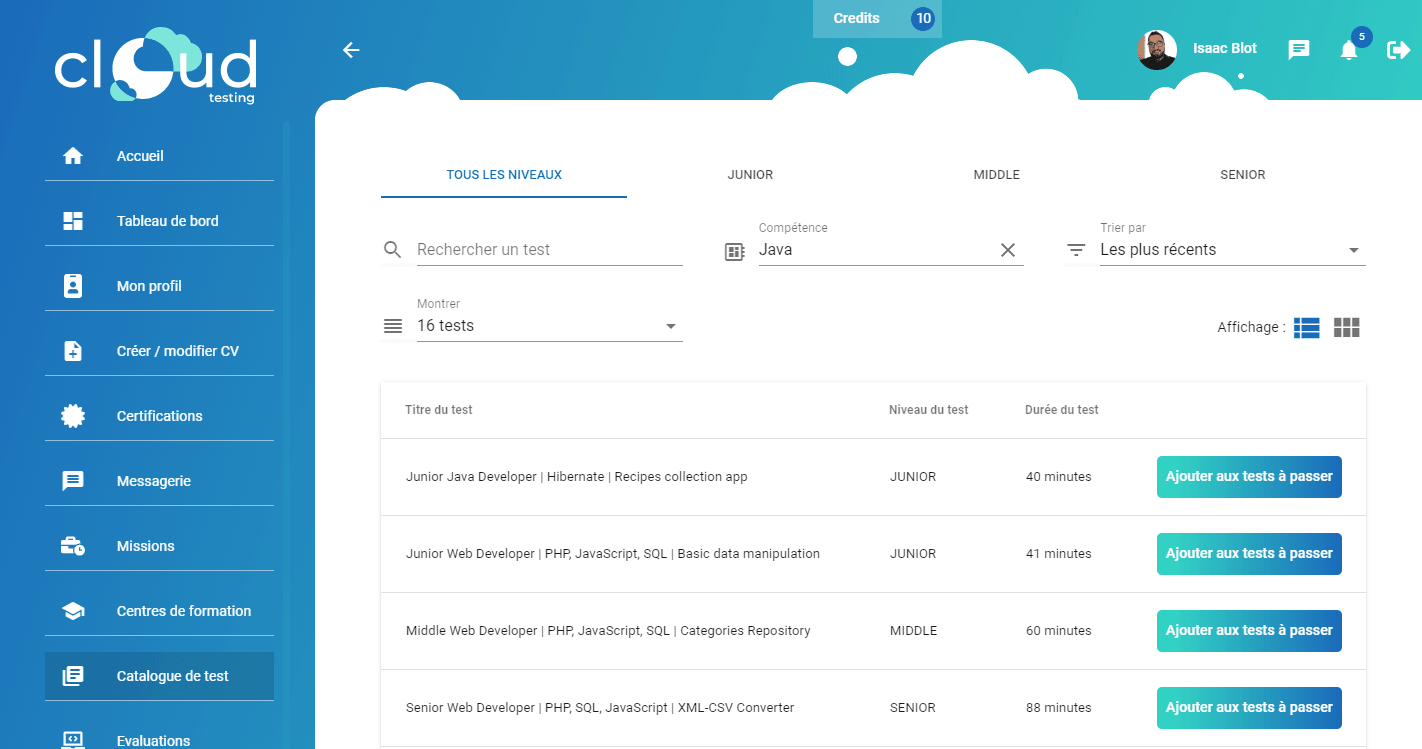Click the Isaac Blot username
The width and height of the screenshot is (1422, 749).
click(1225, 48)
